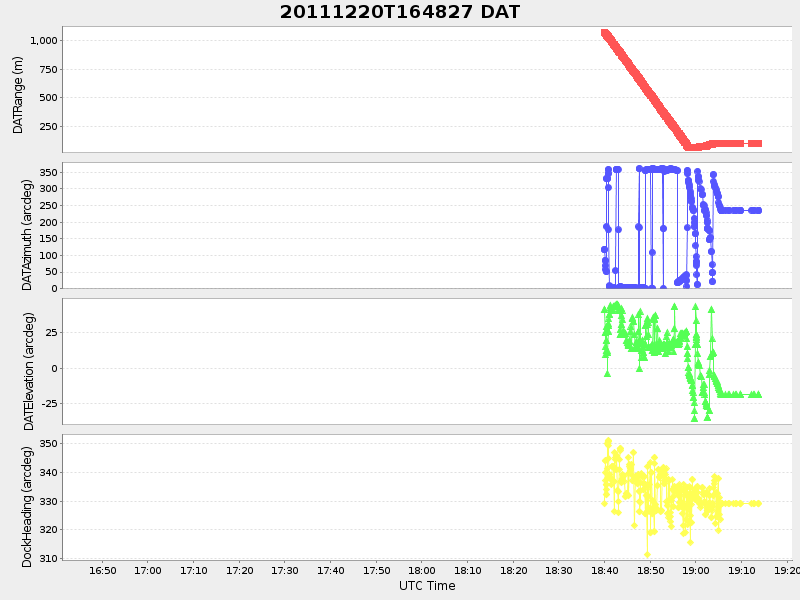Select the 16:50 time tick label
Image resolution: width=800 pixels, height=600 pixels.
coord(103,570)
